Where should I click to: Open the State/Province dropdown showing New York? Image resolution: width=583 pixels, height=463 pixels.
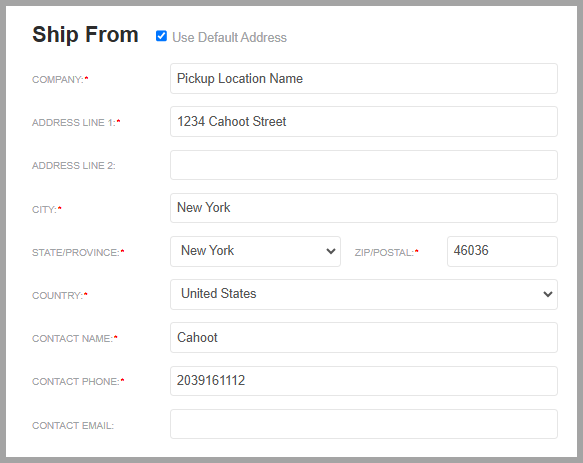pos(255,251)
